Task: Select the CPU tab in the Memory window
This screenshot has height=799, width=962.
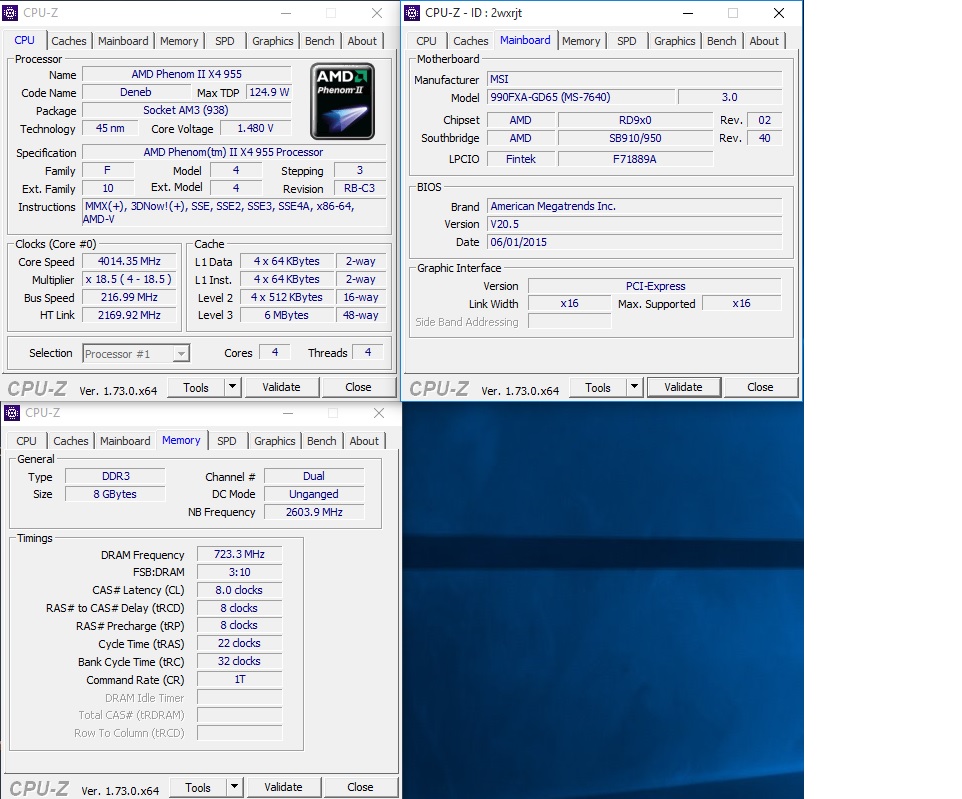Action: (x=26, y=441)
